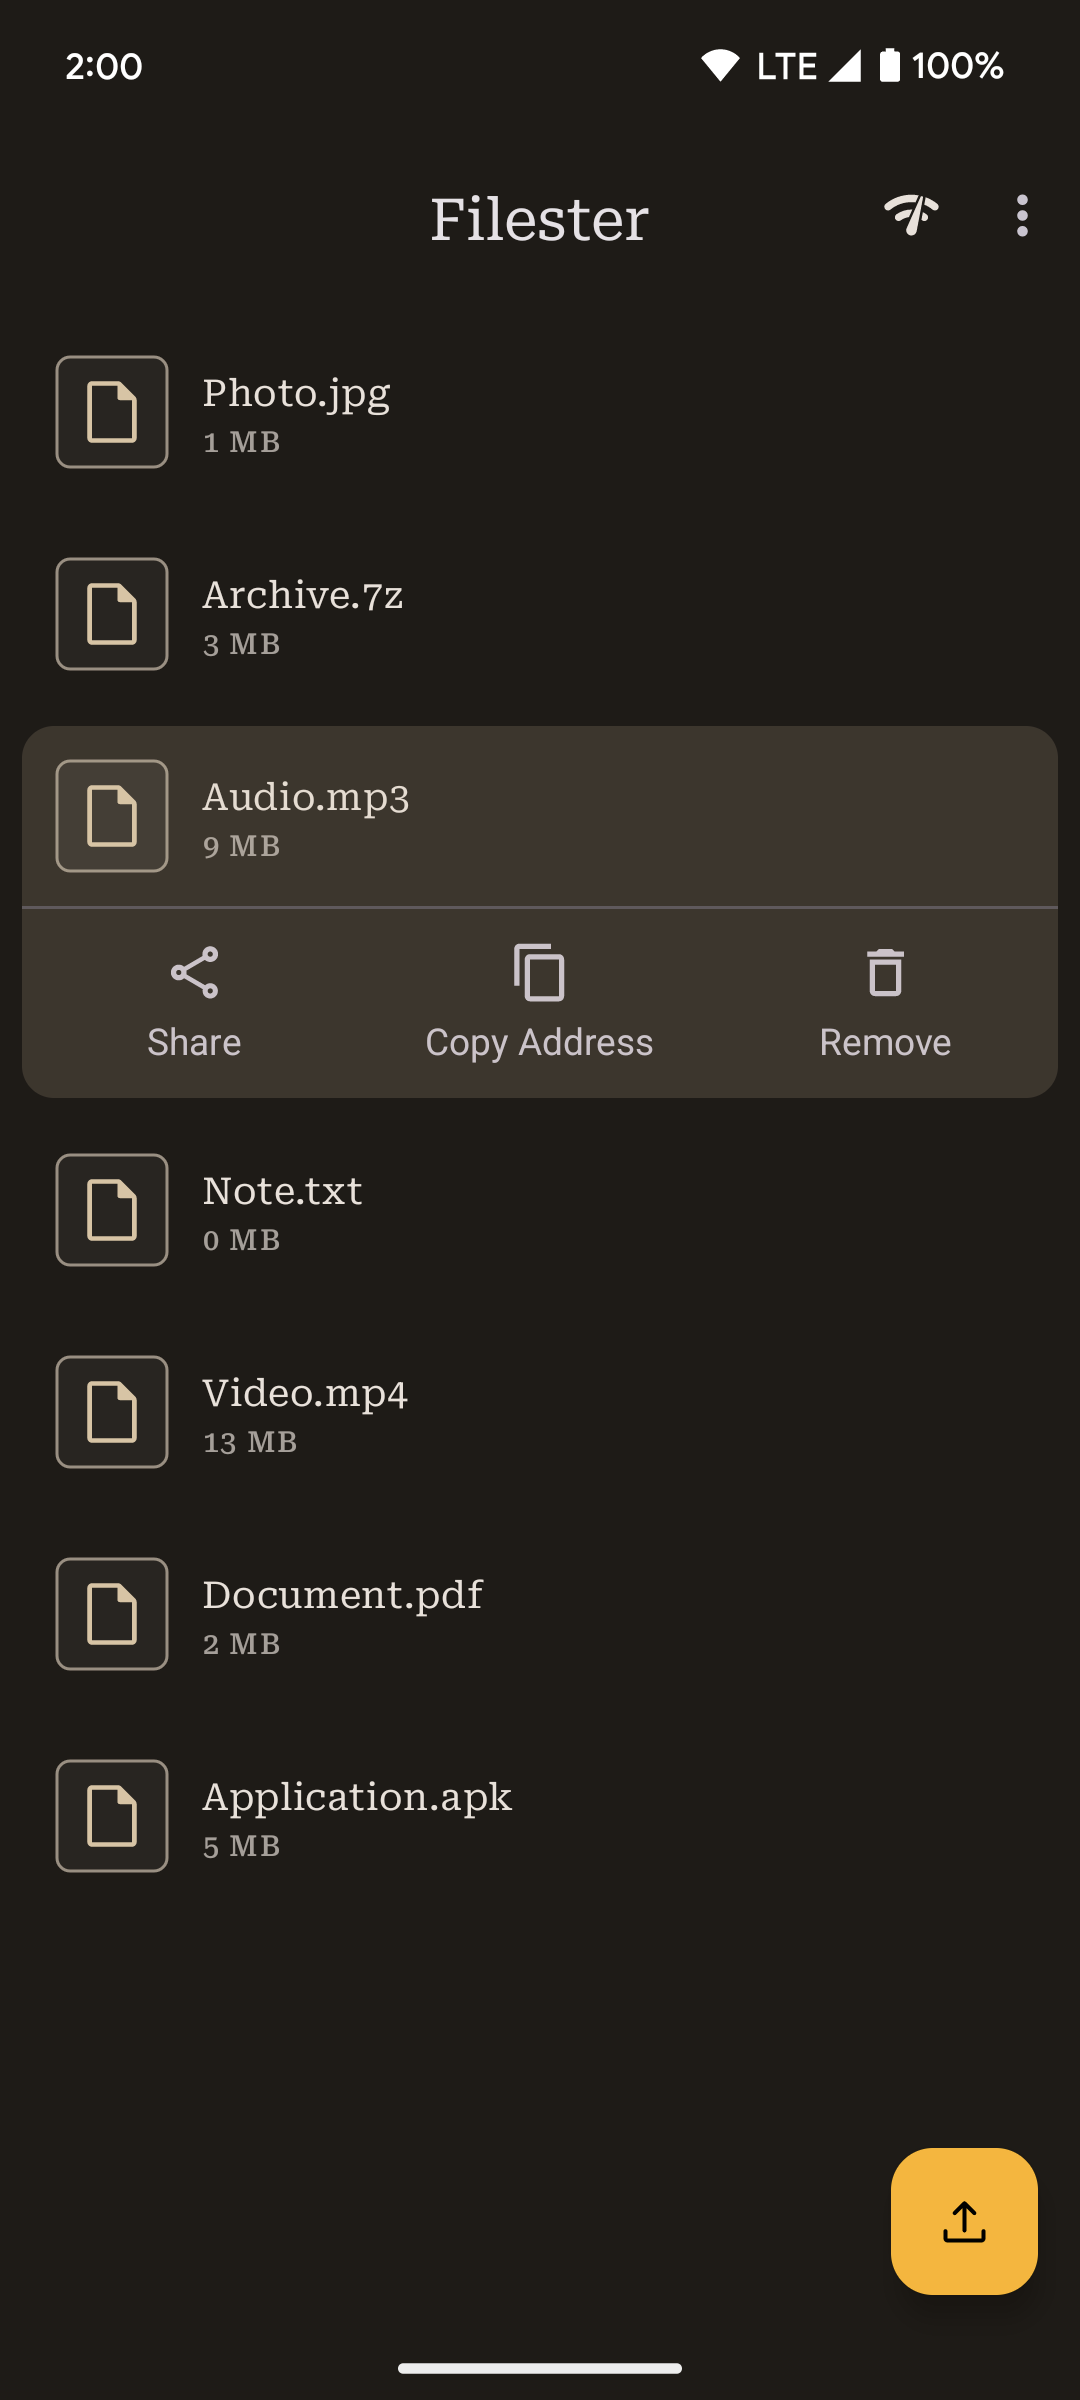
Task: Select the Photo.jpg file name
Action: pyautogui.click(x=296, y=394)
